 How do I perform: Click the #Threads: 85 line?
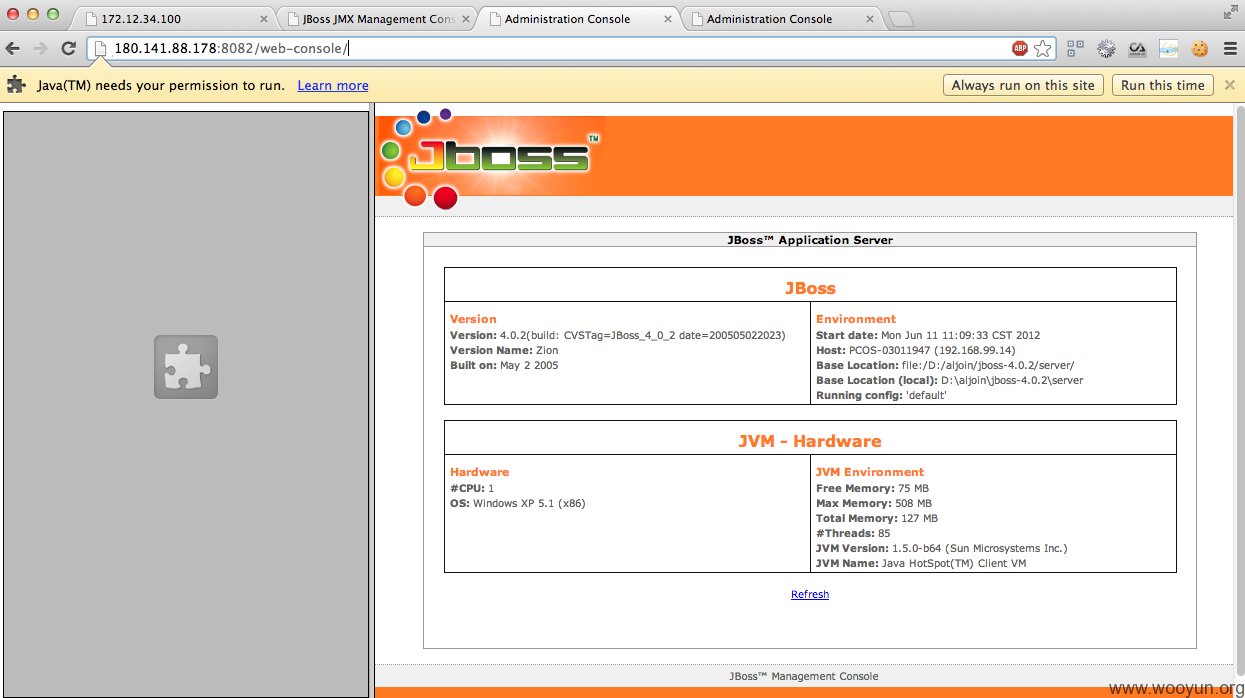(x=853, y=533)
